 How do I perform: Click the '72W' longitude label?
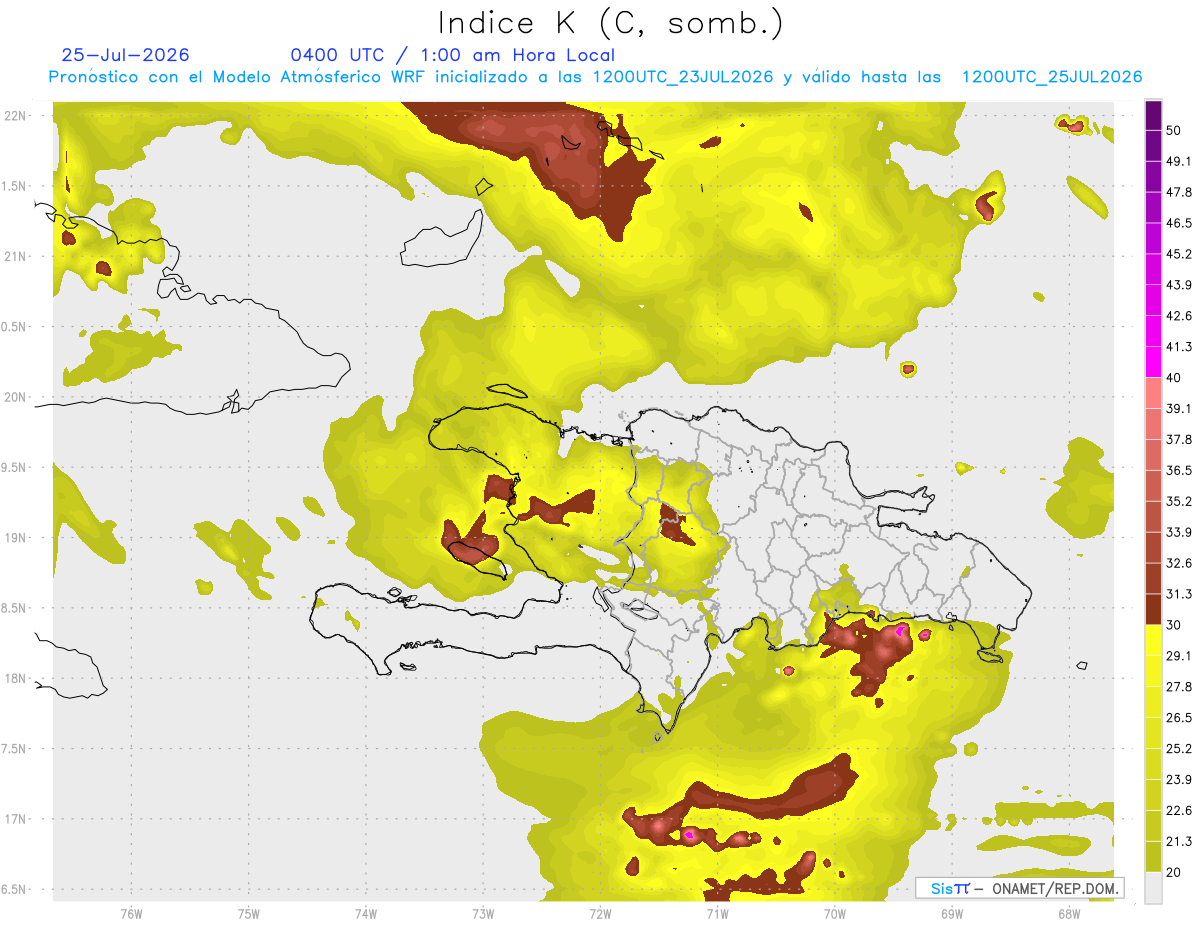(x=600, y=914)
